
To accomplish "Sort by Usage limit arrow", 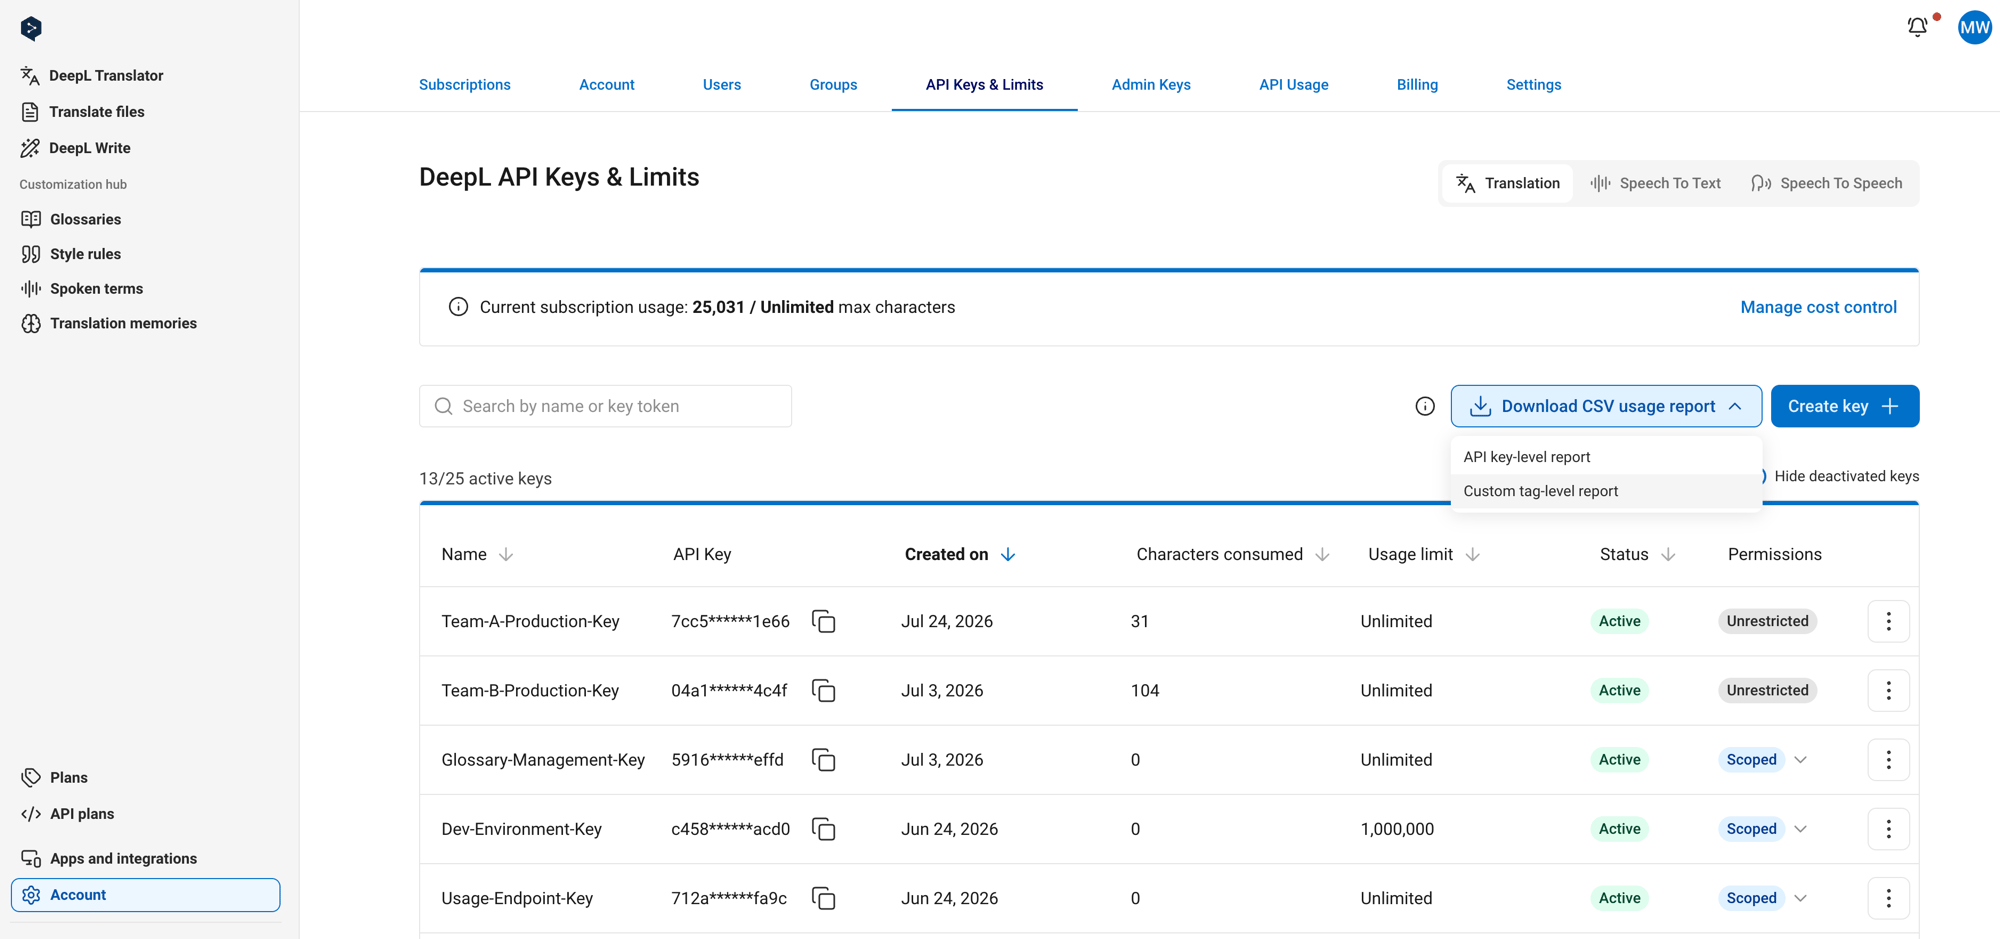I will click(1472, 554).
